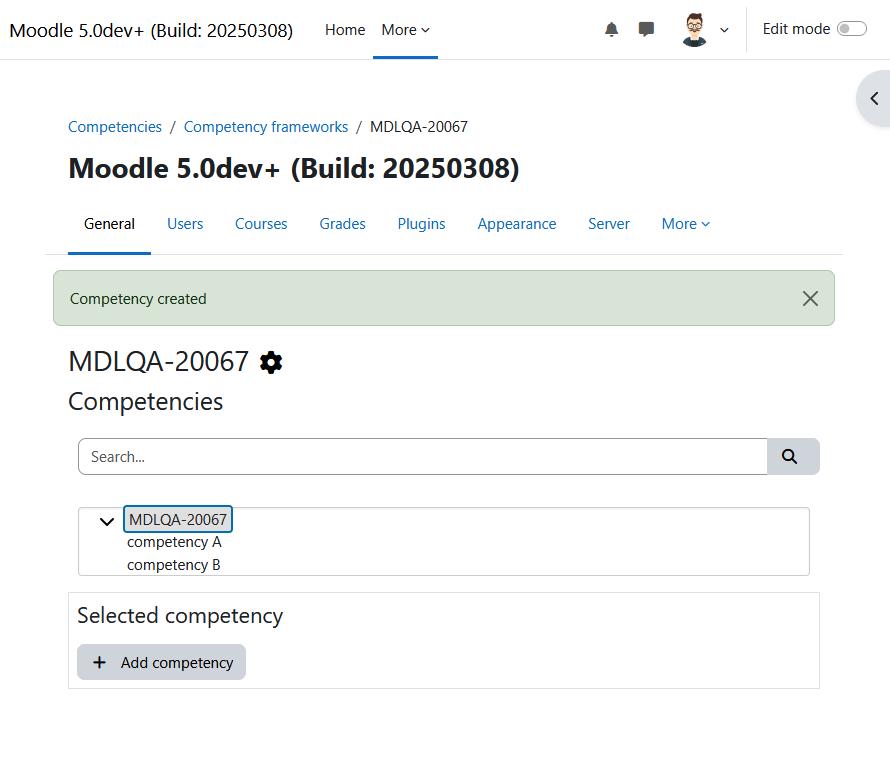This screenshot has height=757, width=890.
Task: Click the plus icon on Add competency
Action: (x=99, y=662)
